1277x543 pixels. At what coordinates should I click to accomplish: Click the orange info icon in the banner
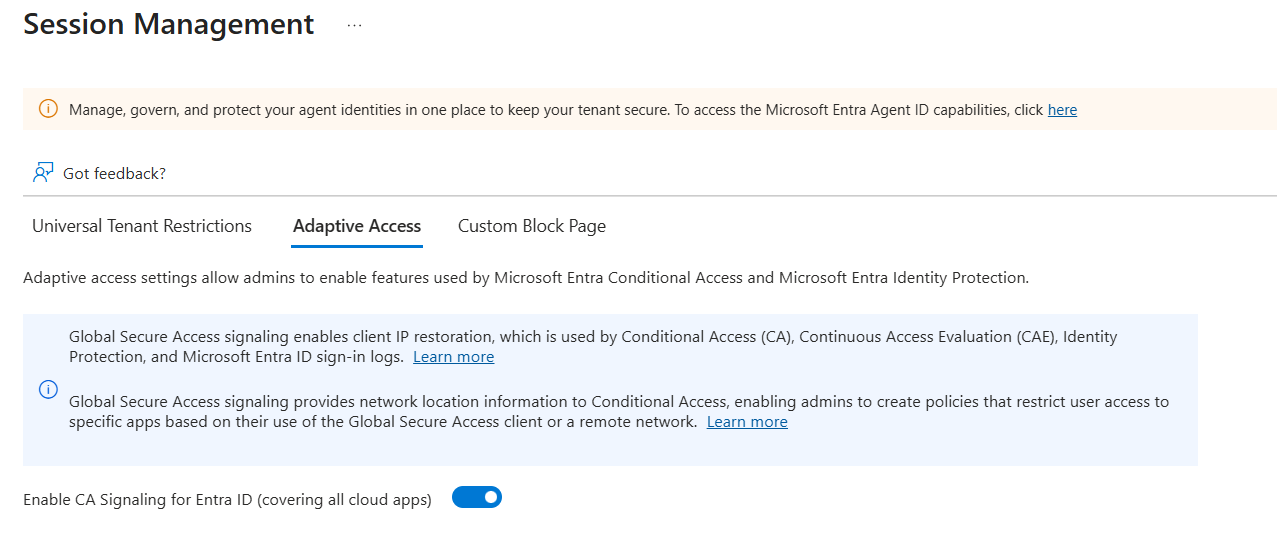[48, 109]
